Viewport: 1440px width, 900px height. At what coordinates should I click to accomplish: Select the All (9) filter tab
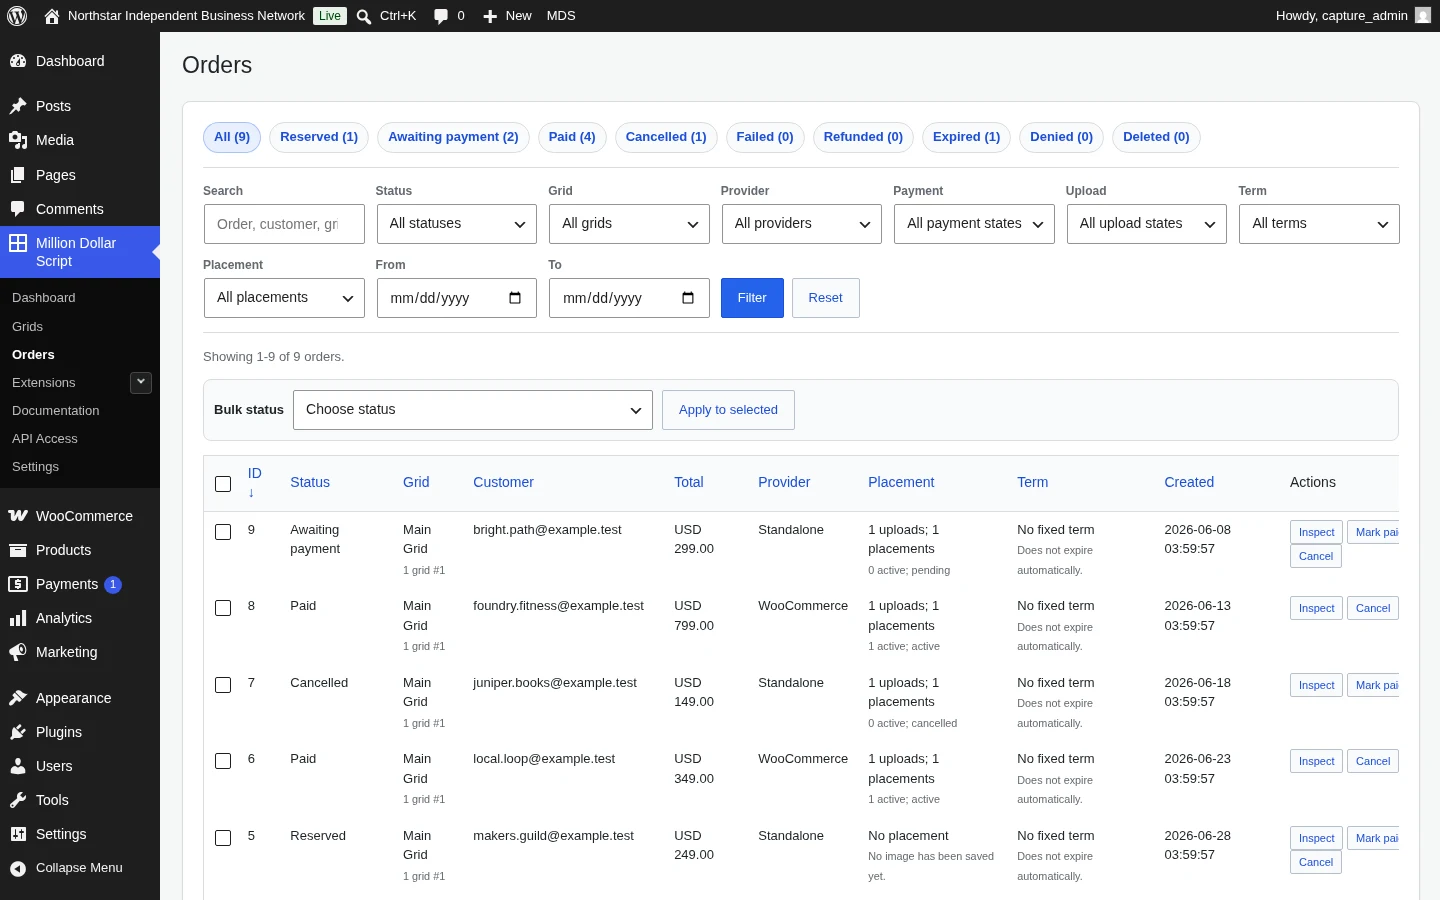click(232, 137)
